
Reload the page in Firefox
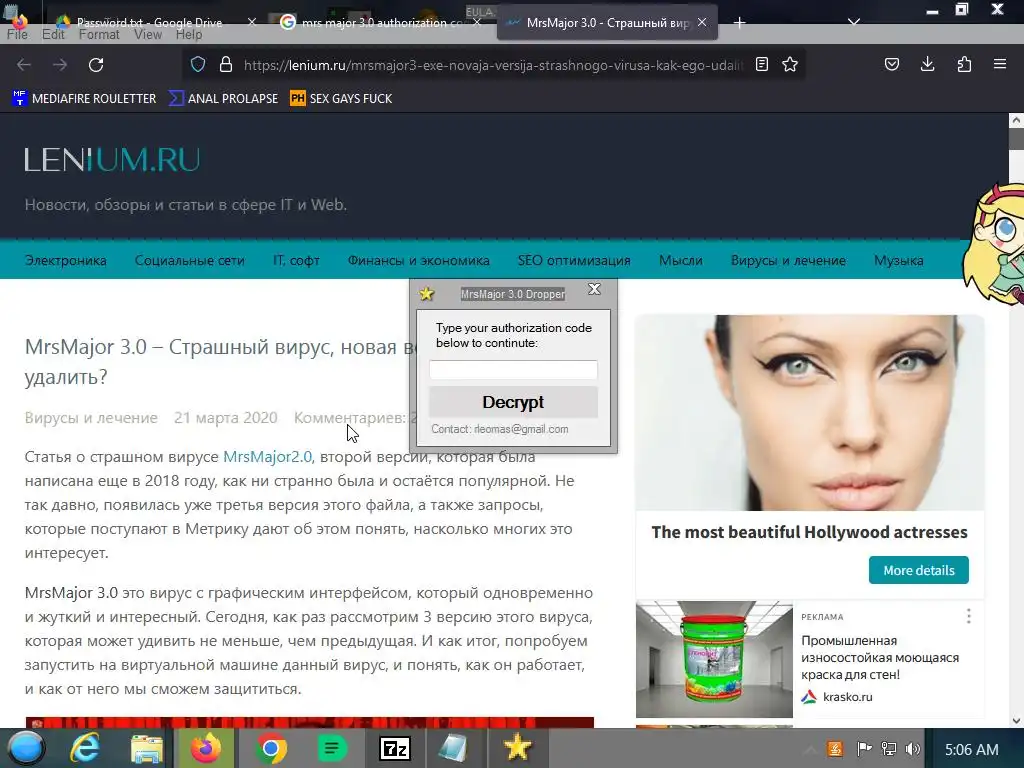tap(96, 65)
